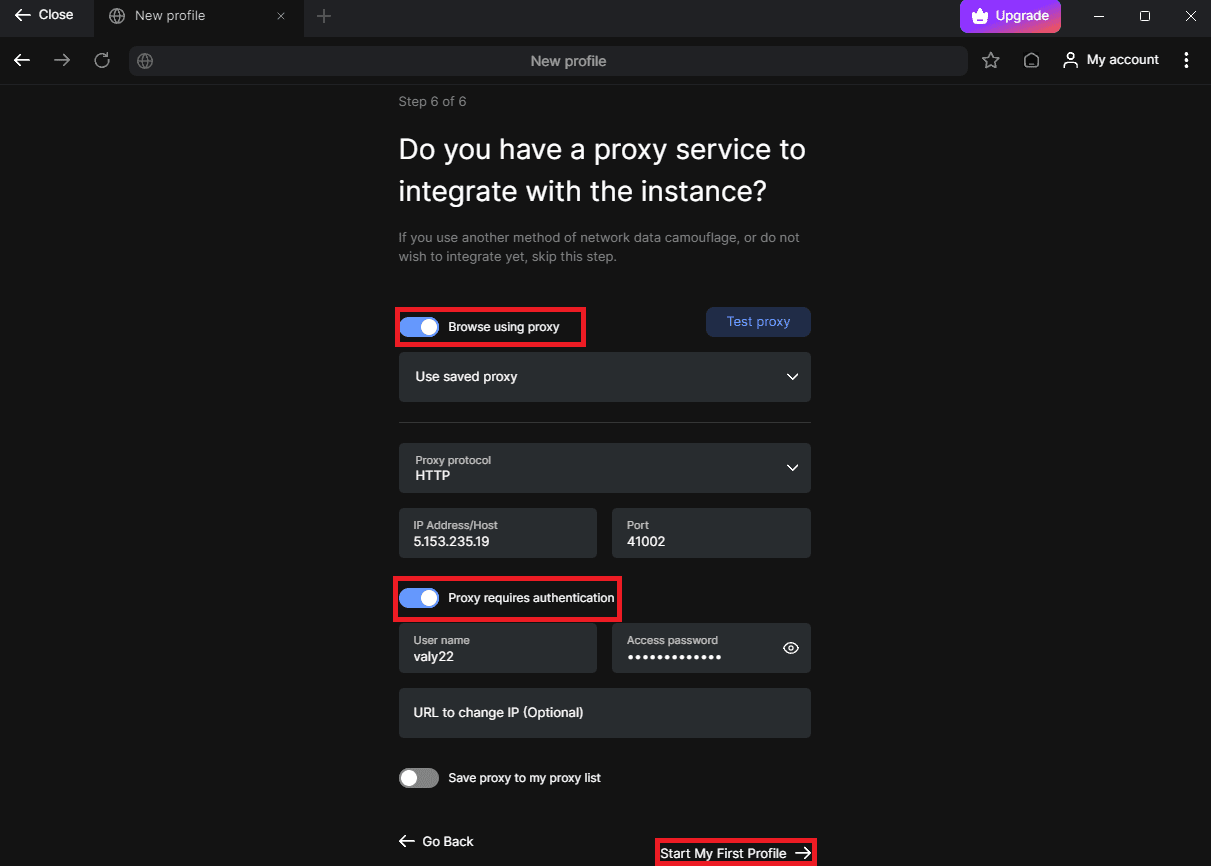Click the URL to change IP field
The height and width of the screenshot is (866, 1211).
click(x=604, y=712)
